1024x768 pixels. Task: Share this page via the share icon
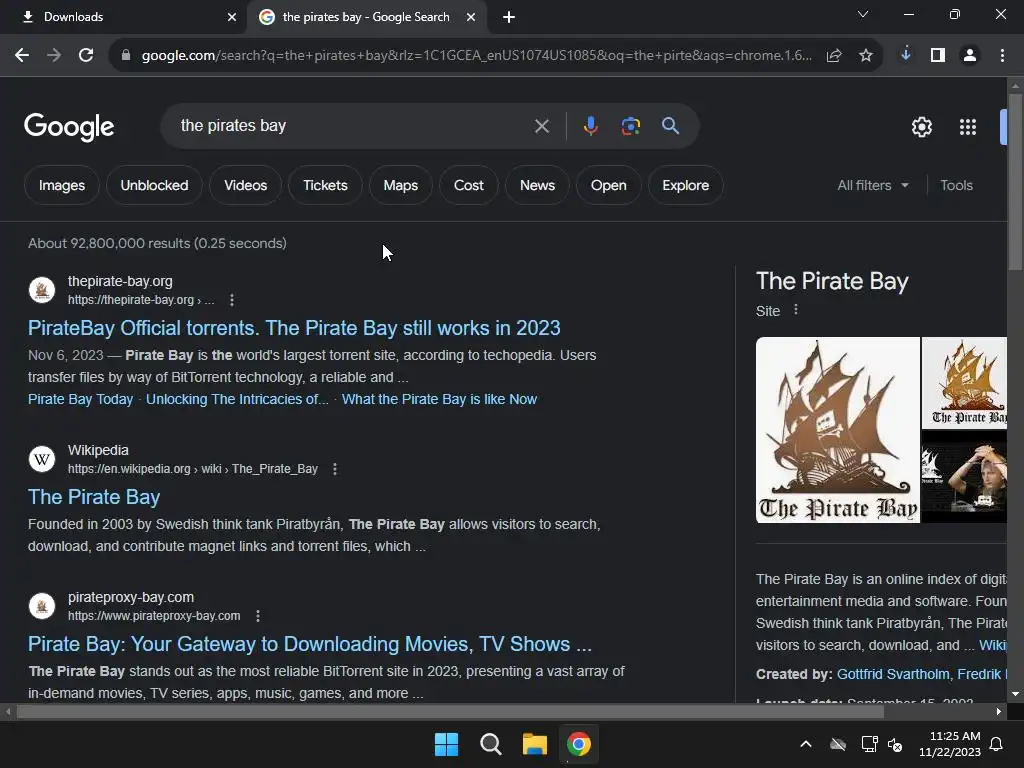coord(834,56)
